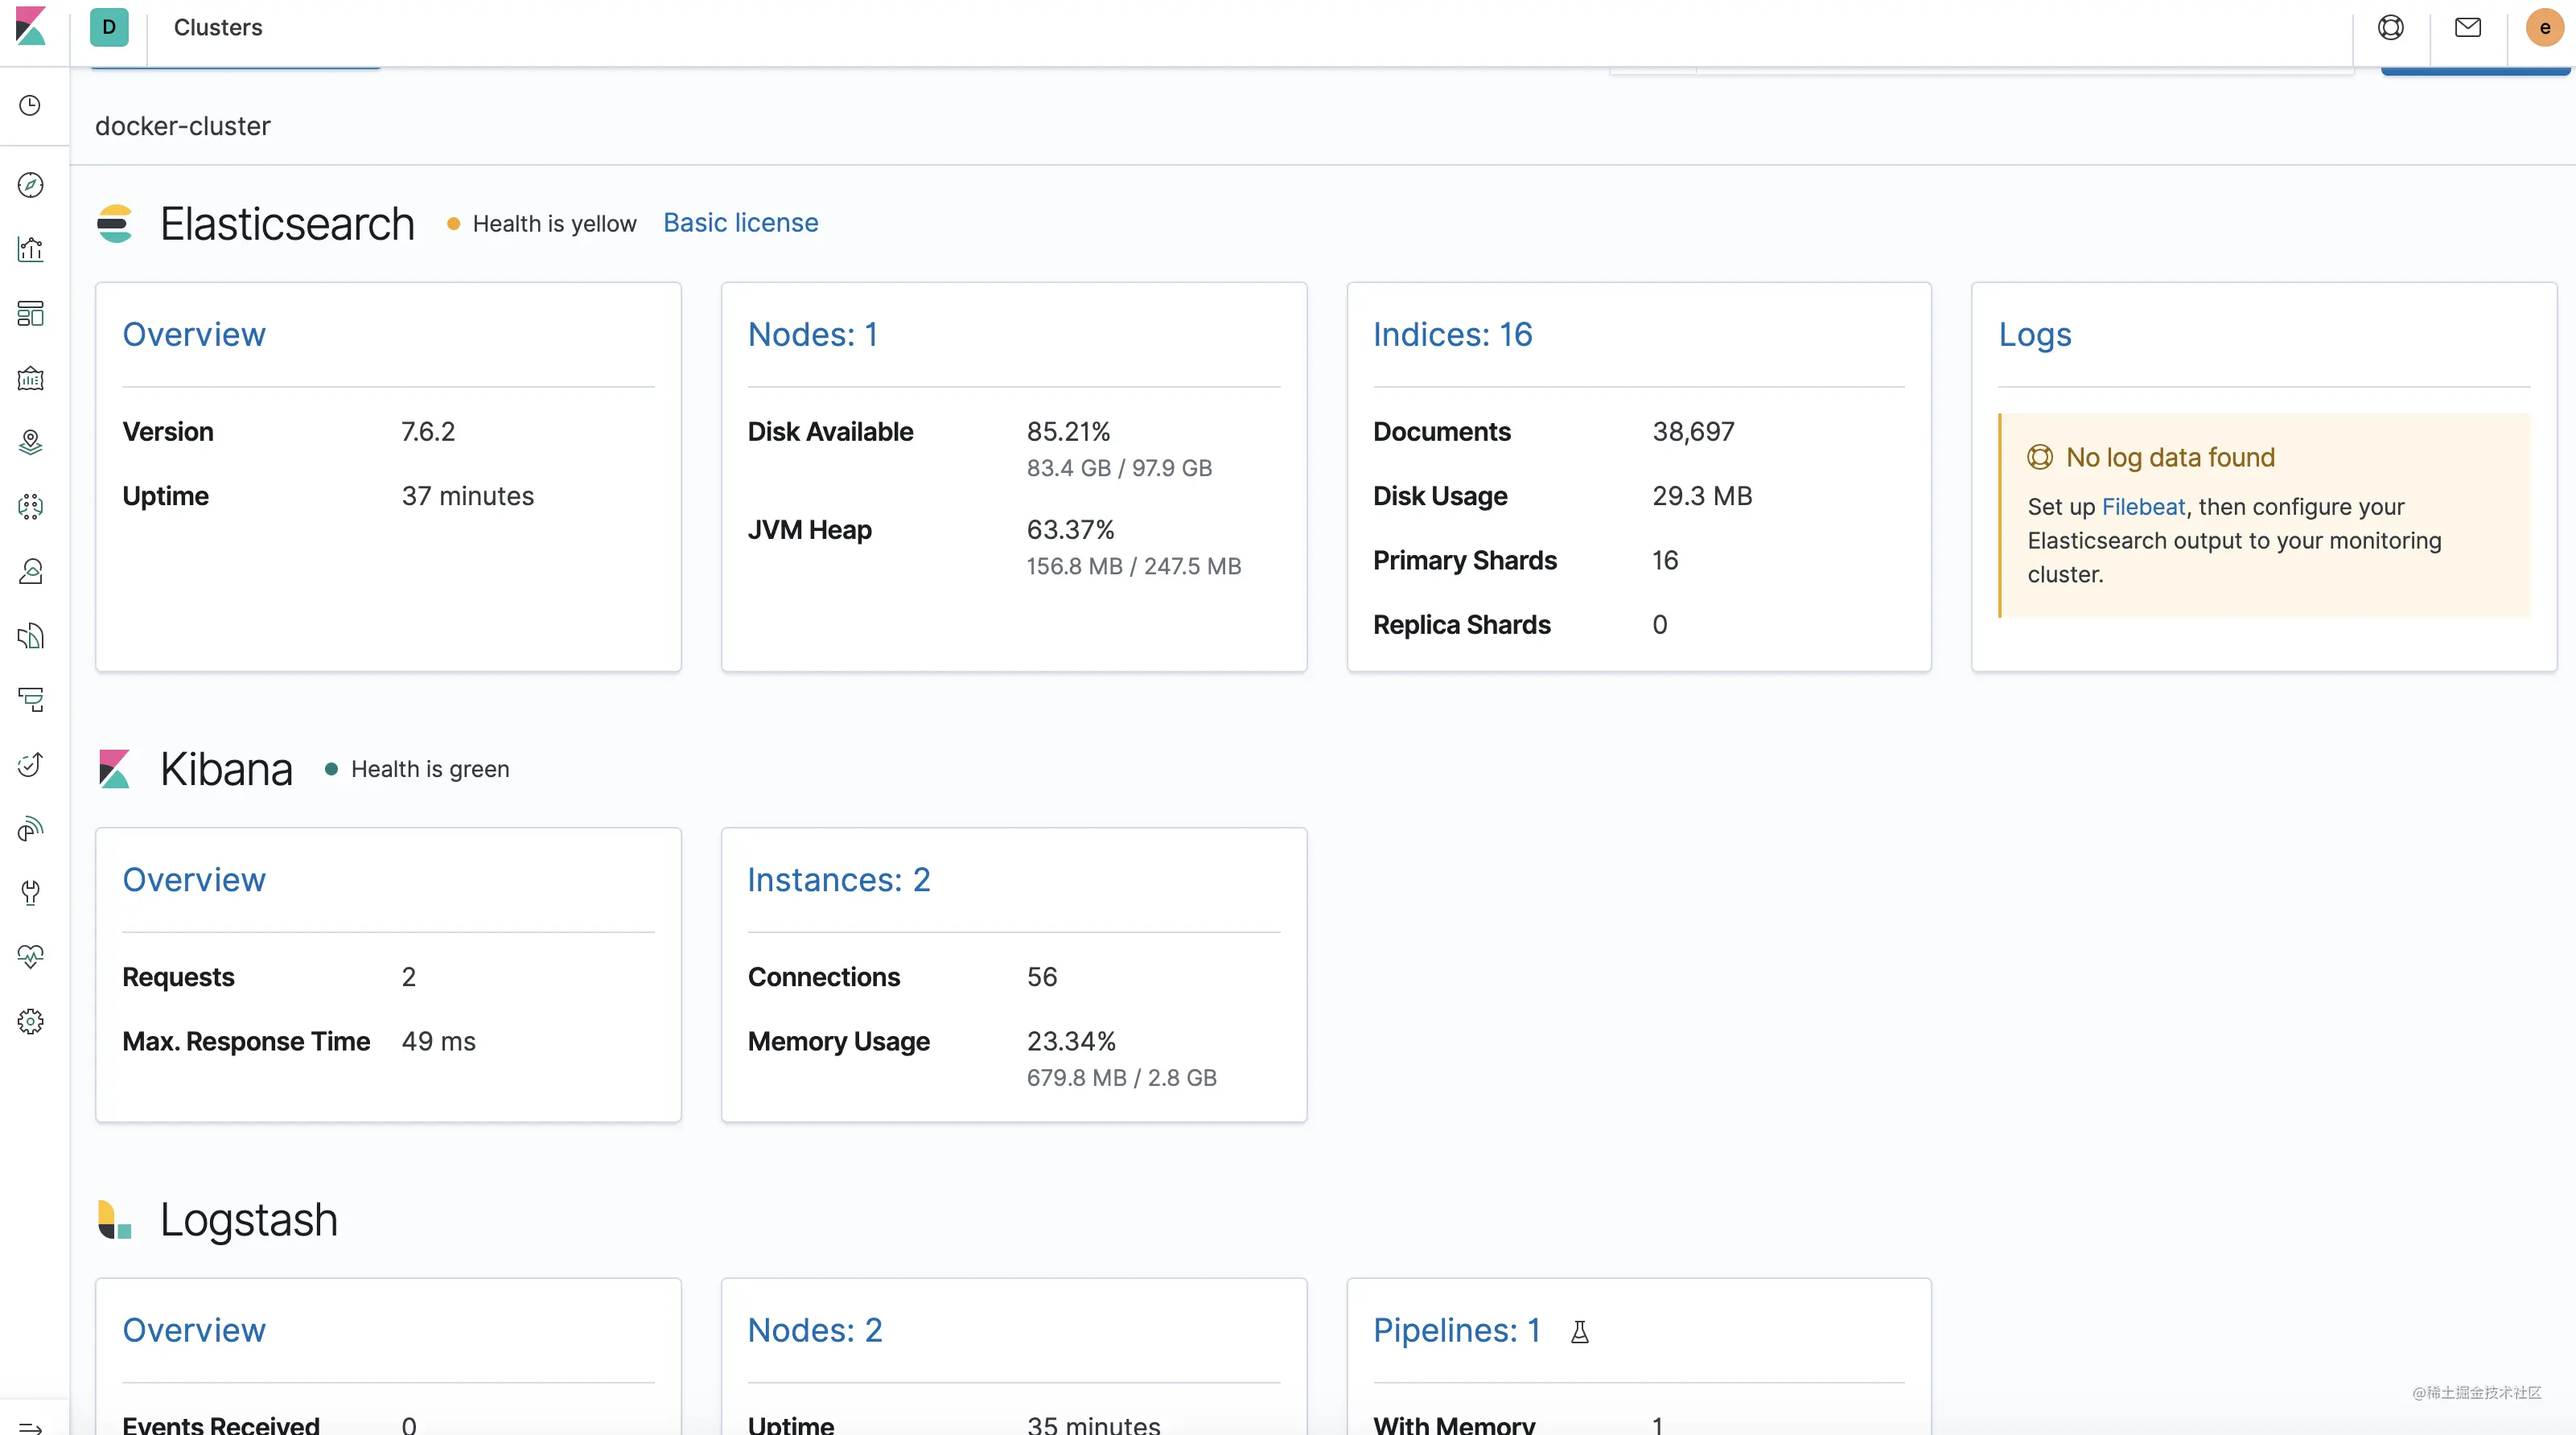Click the Logstash logo icon

115,1220
